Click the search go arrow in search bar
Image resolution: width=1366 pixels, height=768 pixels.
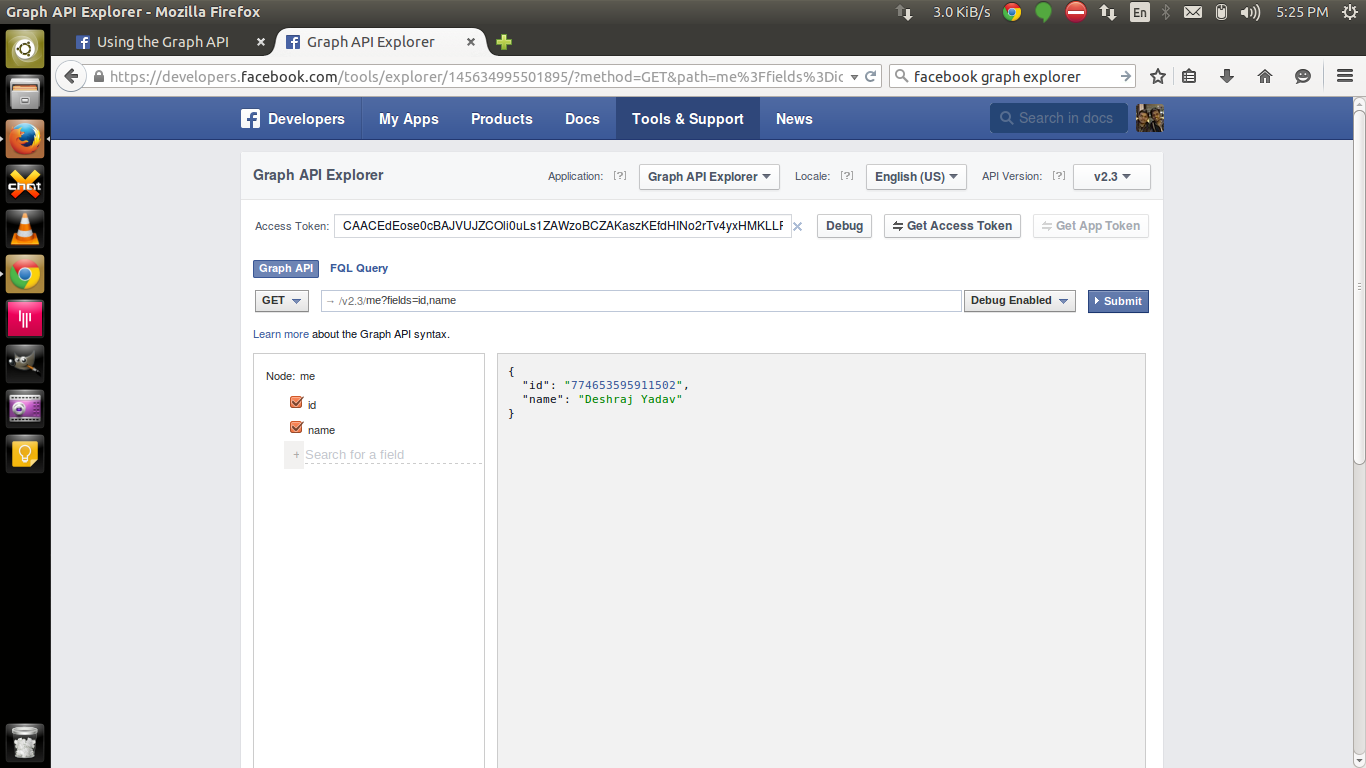1126,76
